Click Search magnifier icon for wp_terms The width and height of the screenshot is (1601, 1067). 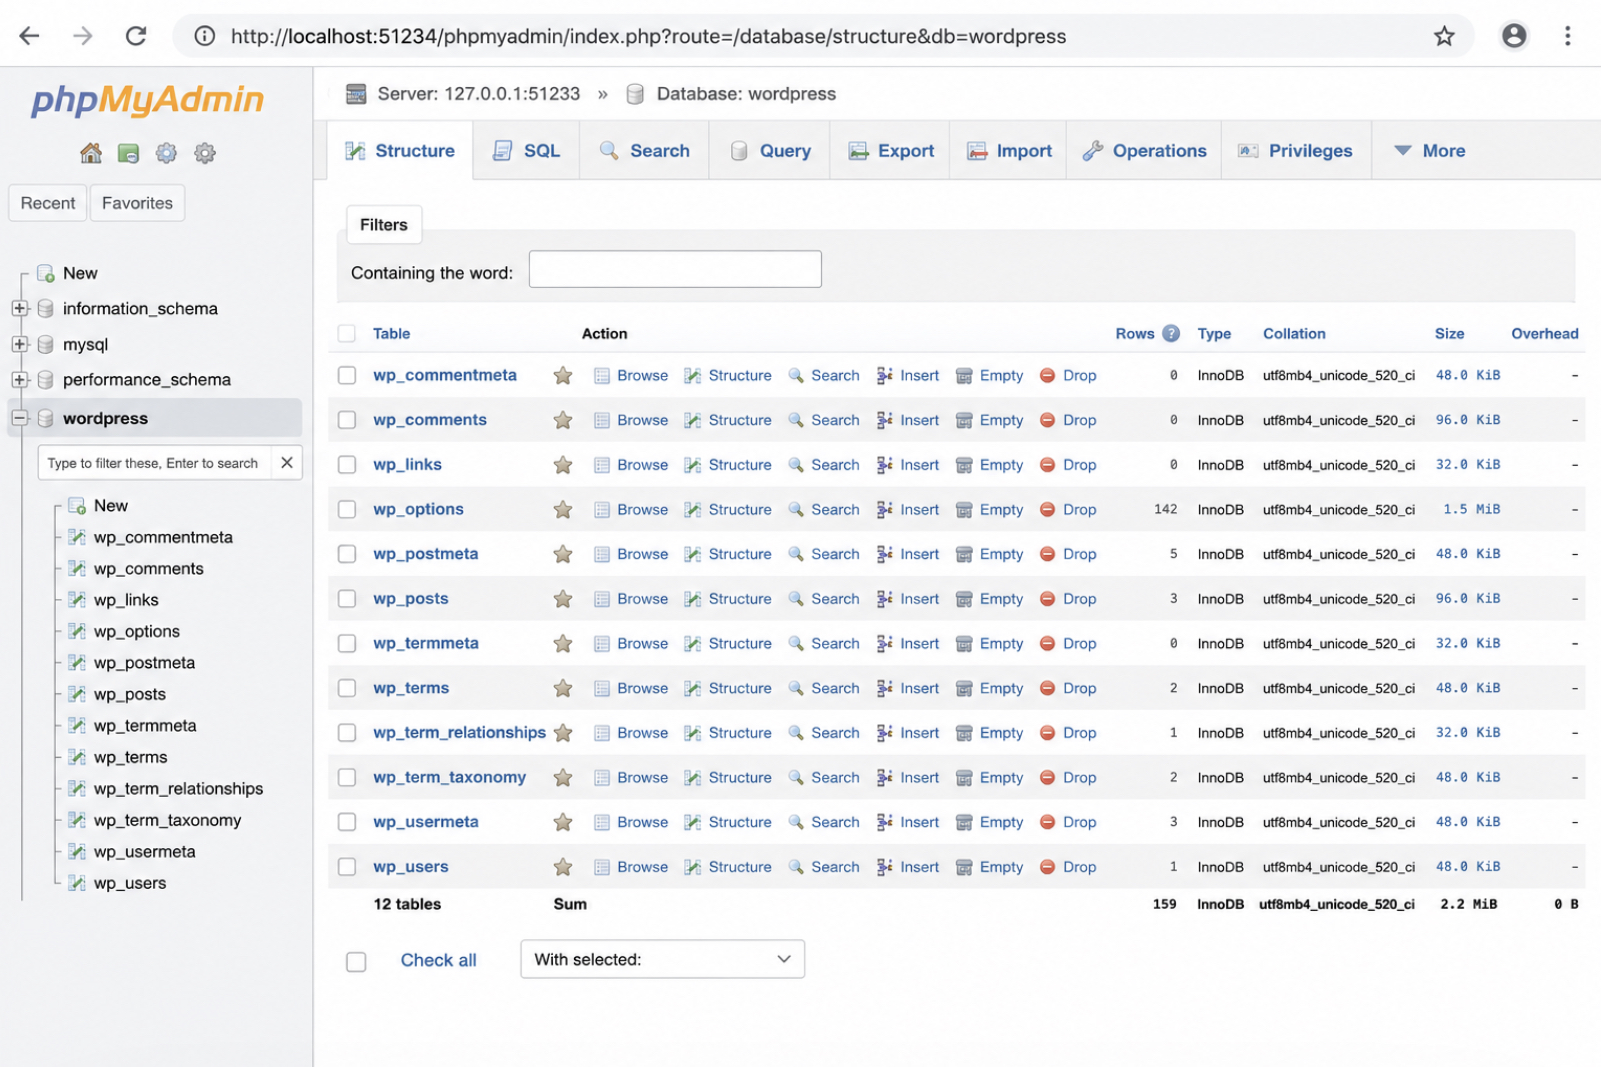coord(796,688)
